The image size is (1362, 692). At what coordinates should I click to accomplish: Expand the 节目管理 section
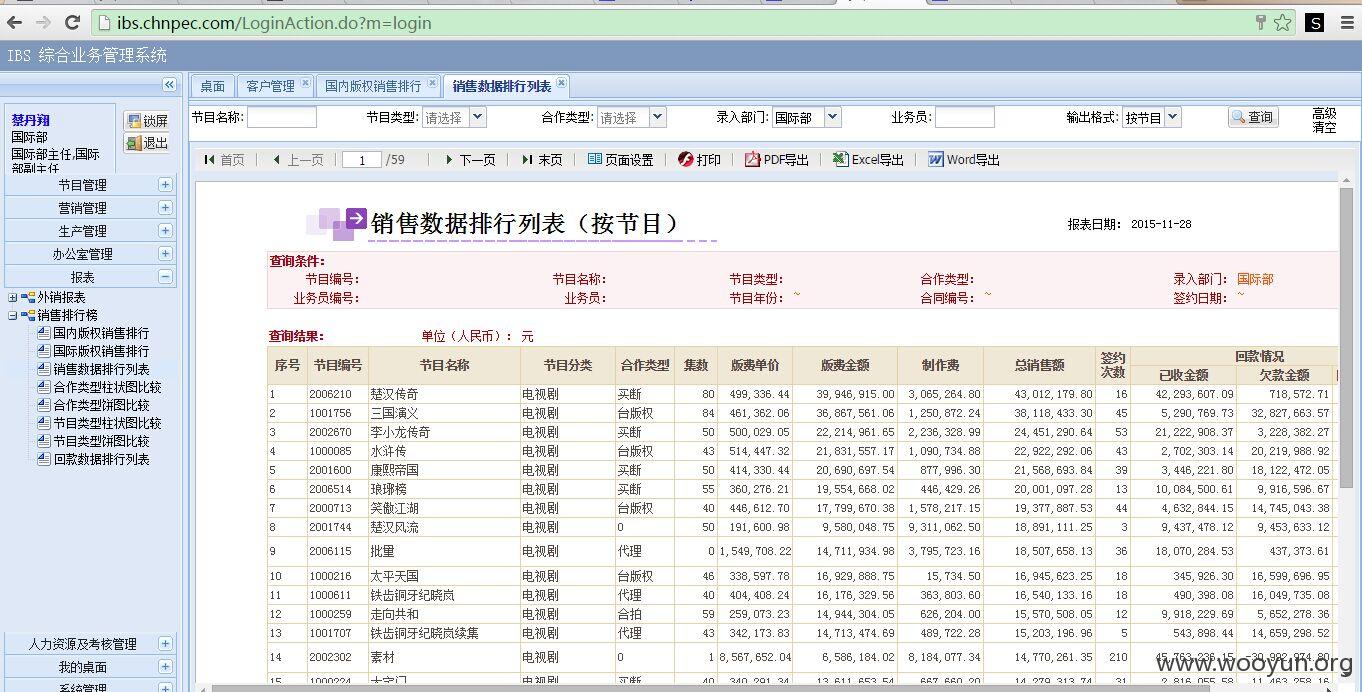coord(165,185)
